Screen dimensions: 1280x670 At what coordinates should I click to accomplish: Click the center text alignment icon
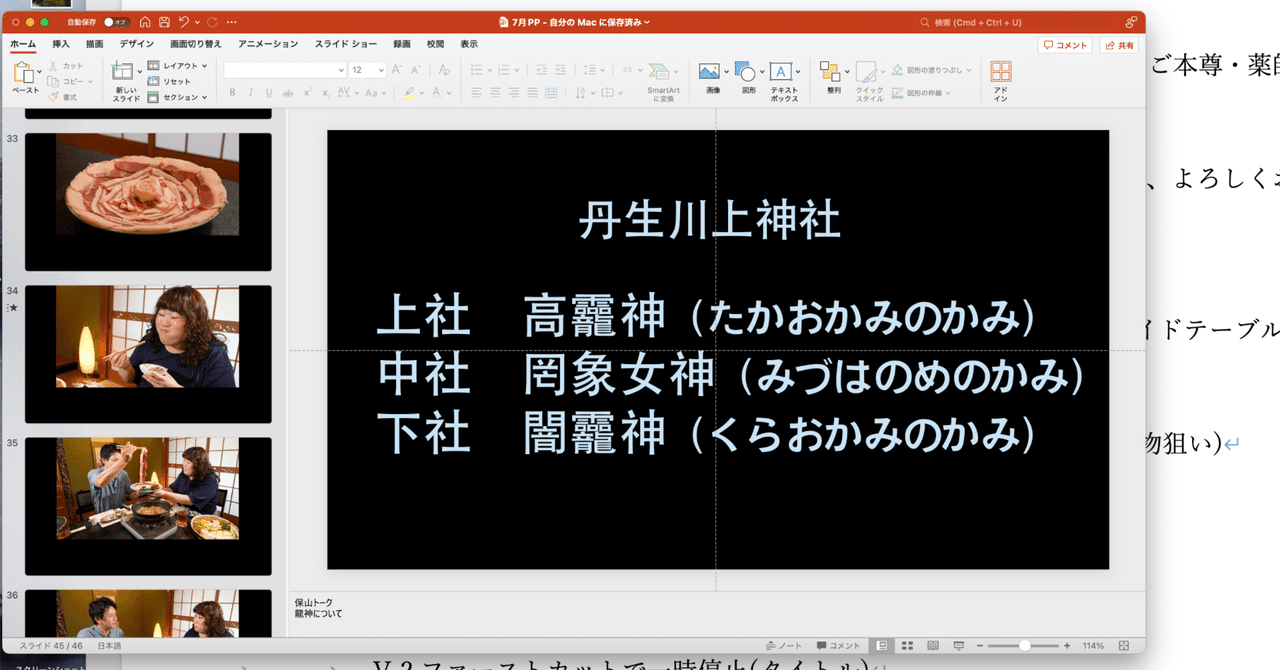click(496, 93)
